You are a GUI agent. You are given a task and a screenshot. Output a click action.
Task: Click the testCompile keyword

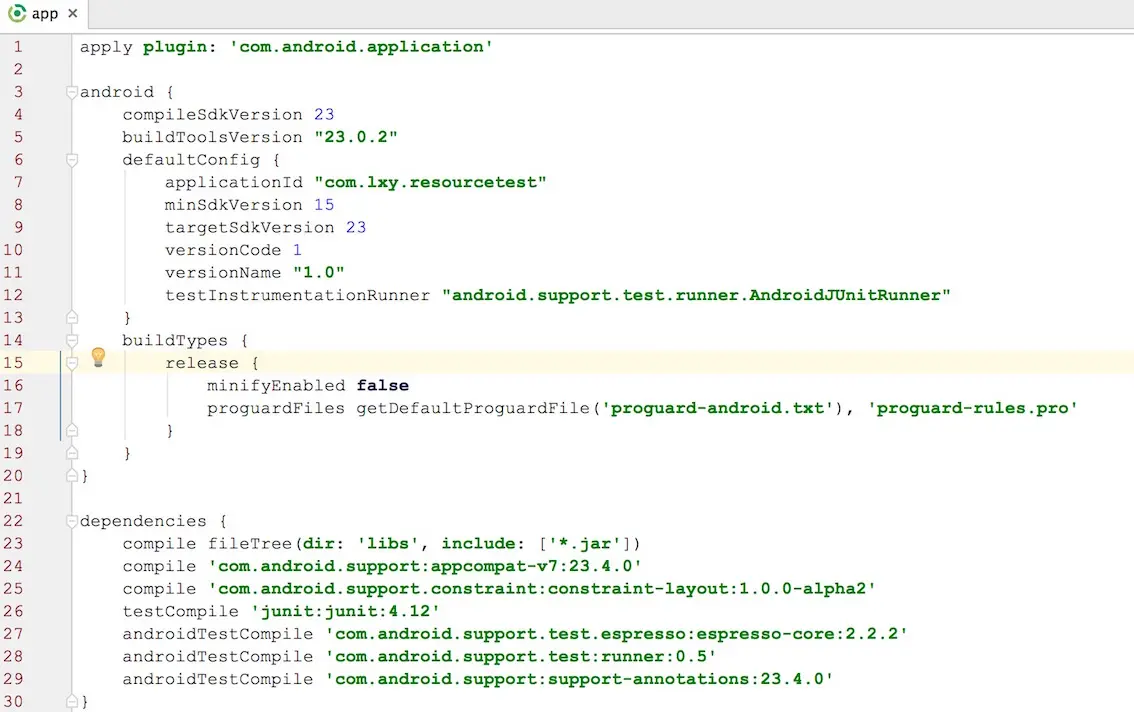tap(181, 611)
